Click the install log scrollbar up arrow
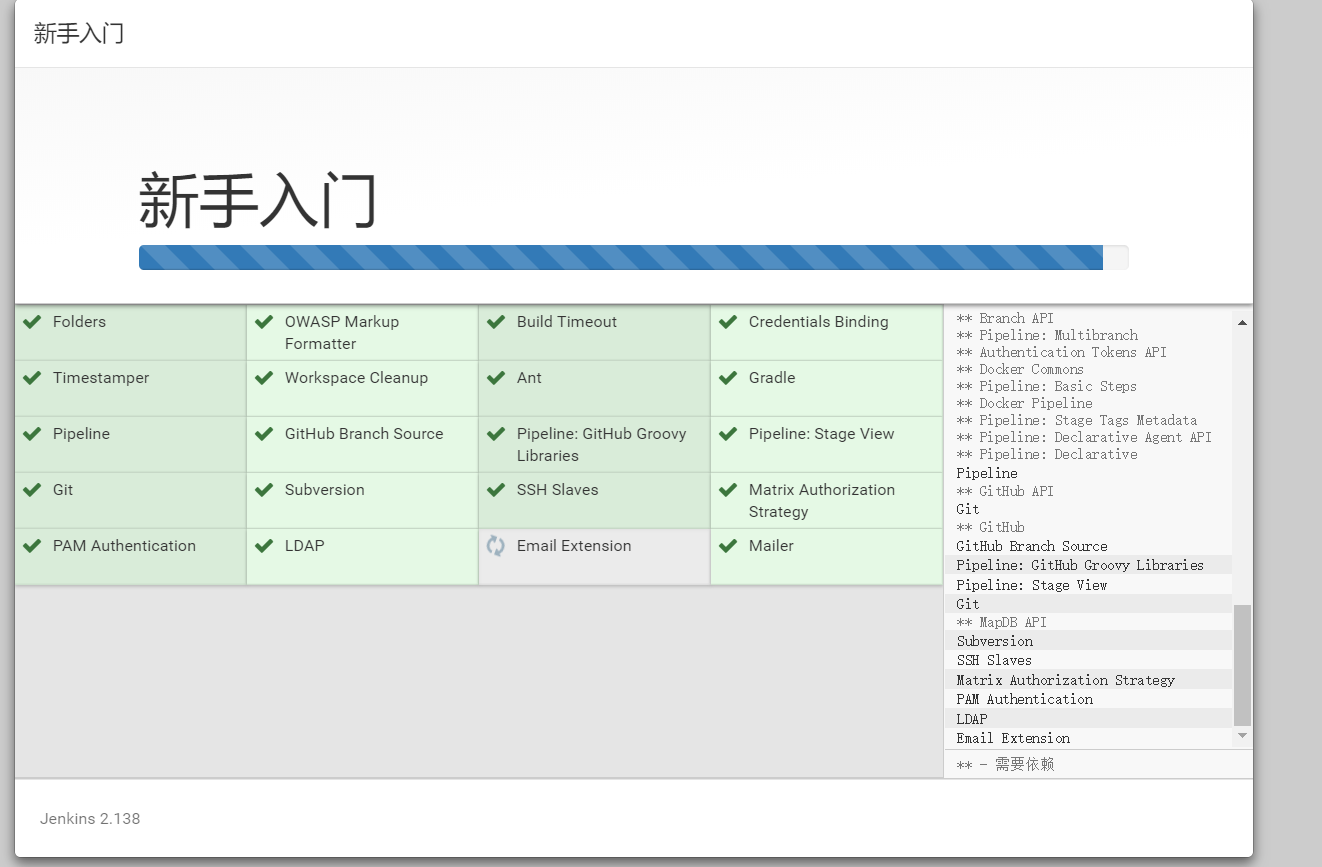 coord(1242,322)
